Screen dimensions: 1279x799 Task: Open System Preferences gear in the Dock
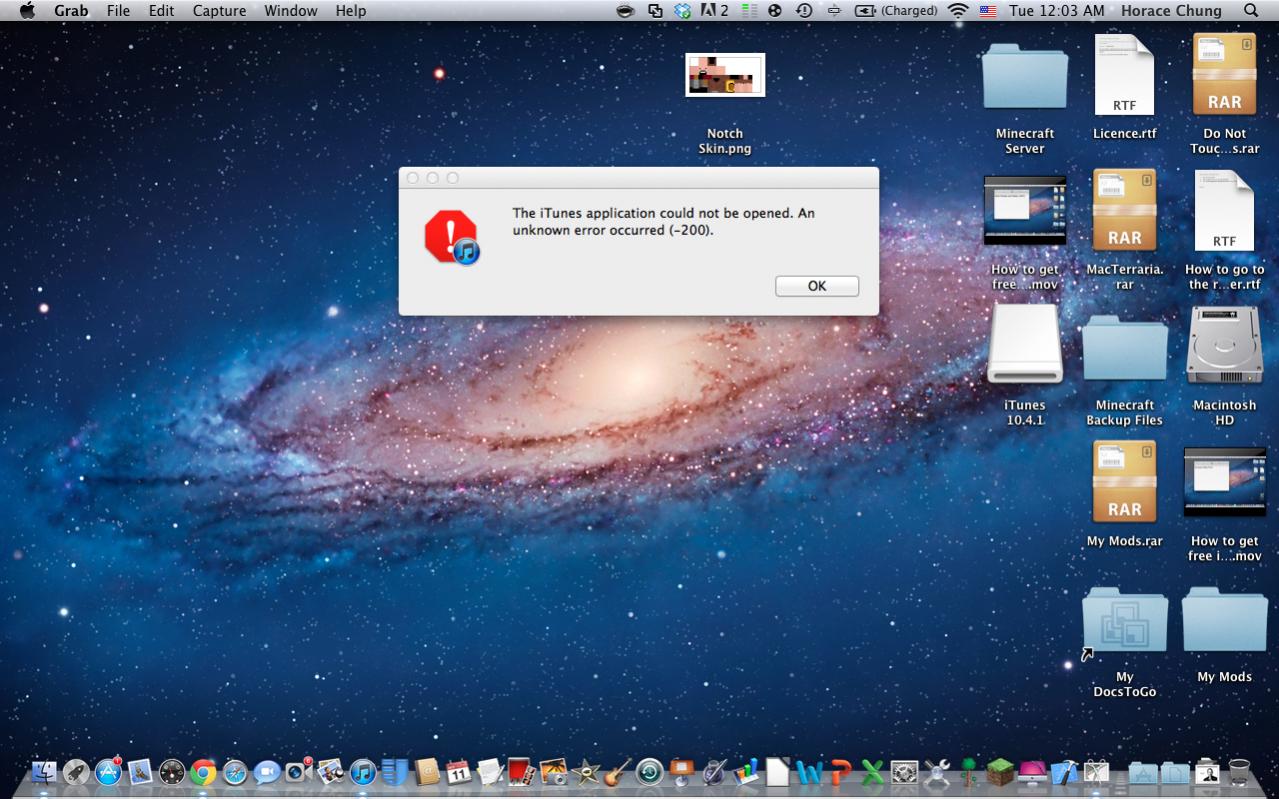905,772
